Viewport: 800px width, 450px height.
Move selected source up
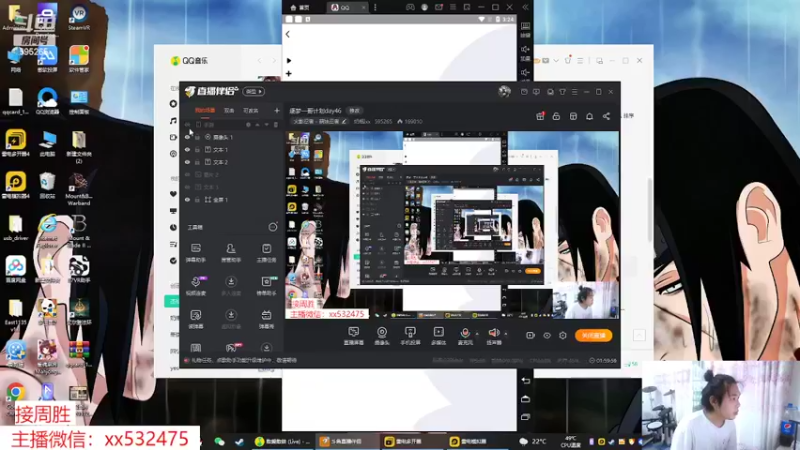258,125
